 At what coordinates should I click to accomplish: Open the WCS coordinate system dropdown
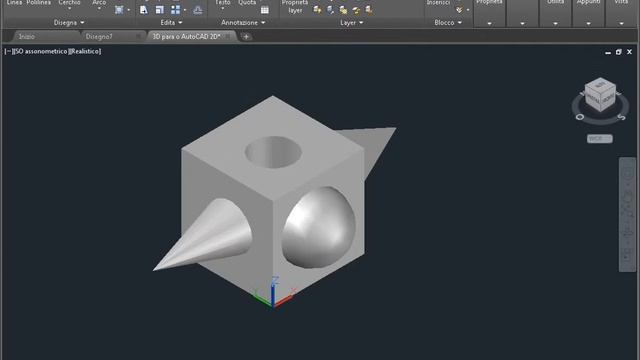pyautogui.click(x=600, y=139)
